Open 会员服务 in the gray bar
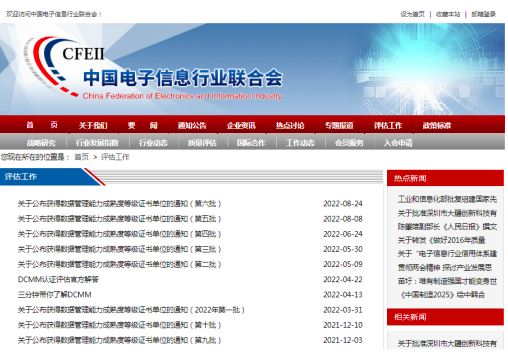Viewport: 508px width, 360px height. click(x=349, y=143)
